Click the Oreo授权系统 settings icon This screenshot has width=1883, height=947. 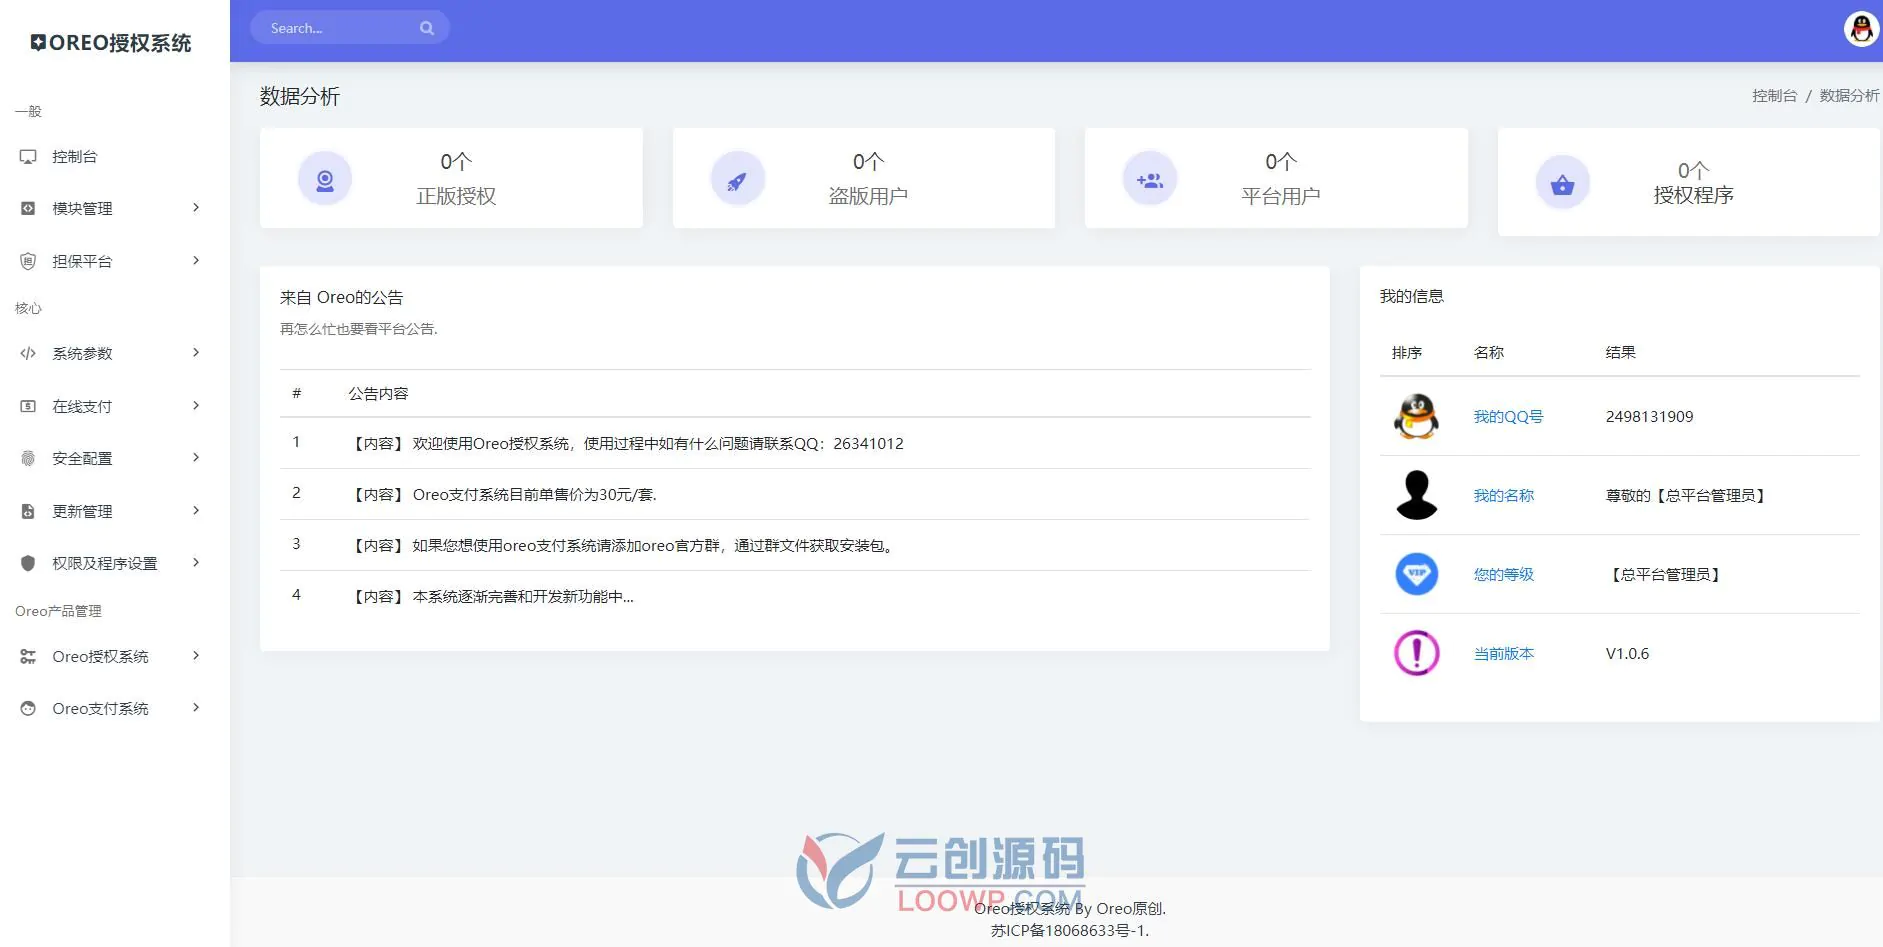point(28,656)
